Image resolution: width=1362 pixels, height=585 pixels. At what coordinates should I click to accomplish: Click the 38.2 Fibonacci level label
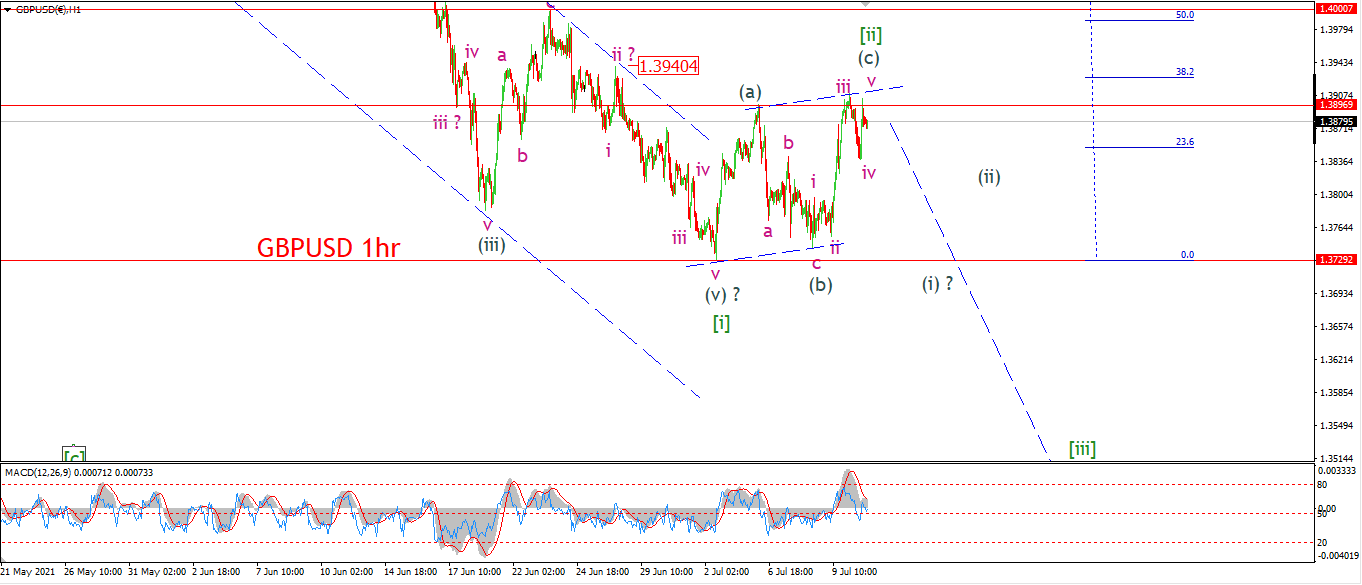pos(1185,72)
